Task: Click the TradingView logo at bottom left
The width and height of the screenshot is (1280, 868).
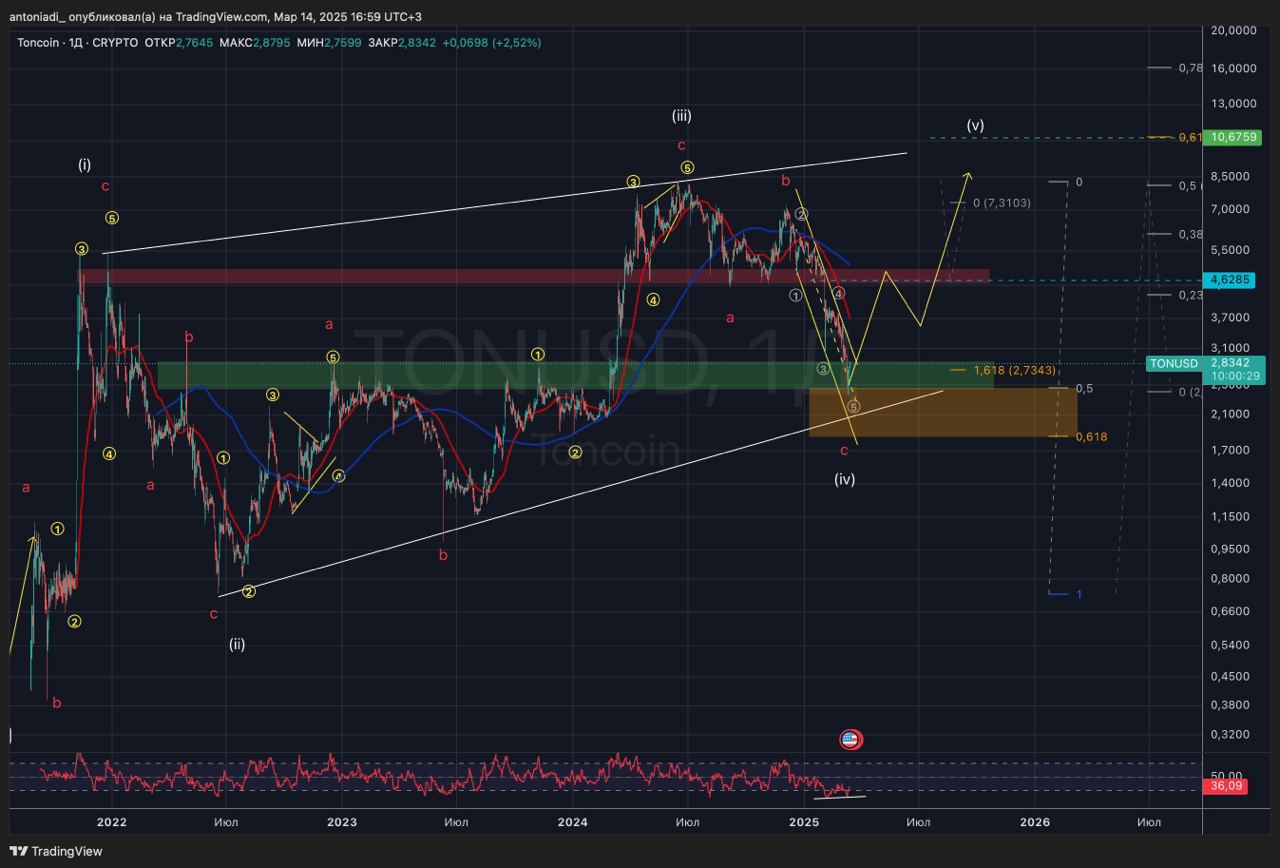Action: click(x=57, y=852)
